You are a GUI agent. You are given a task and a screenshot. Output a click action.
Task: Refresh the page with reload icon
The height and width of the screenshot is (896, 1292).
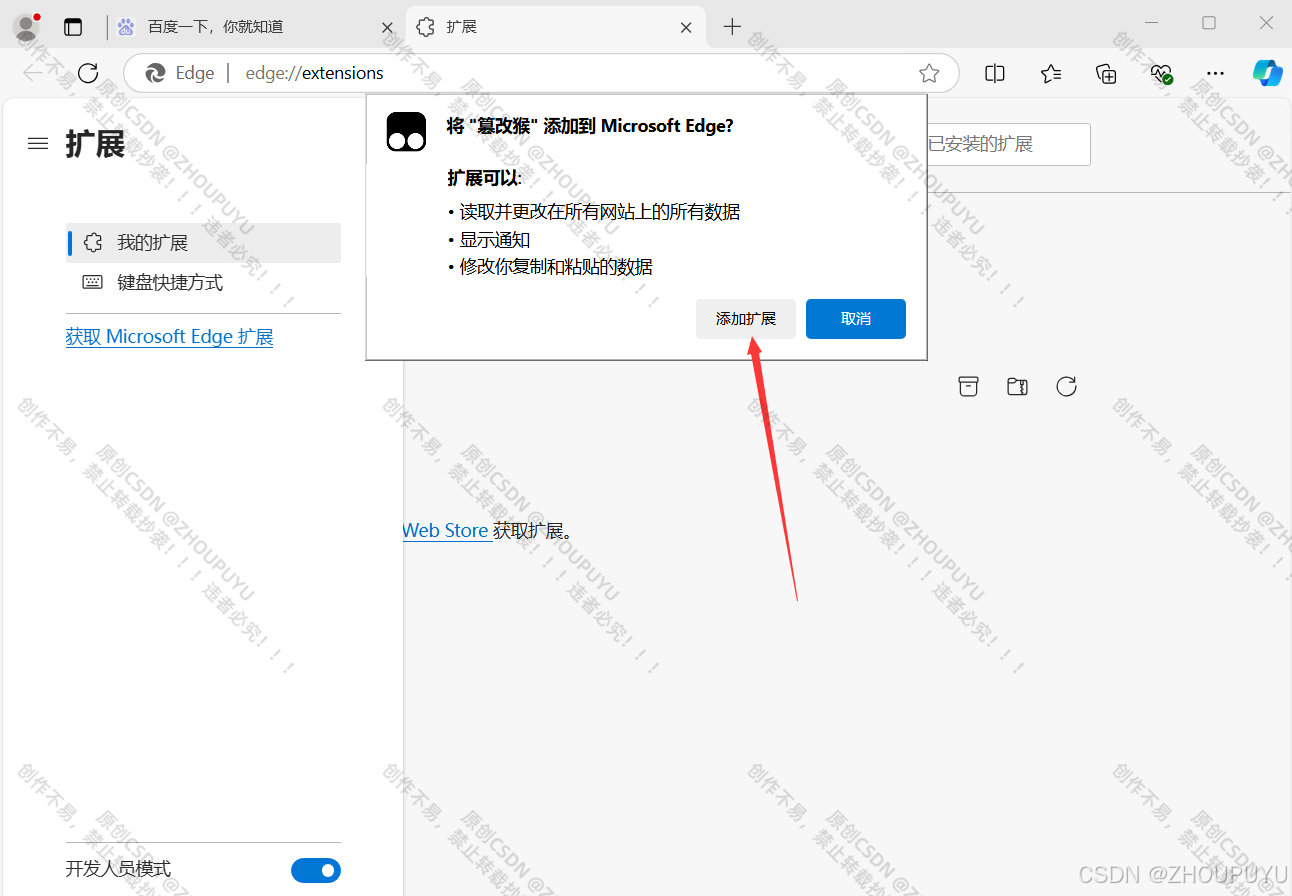tap(88, 73)
